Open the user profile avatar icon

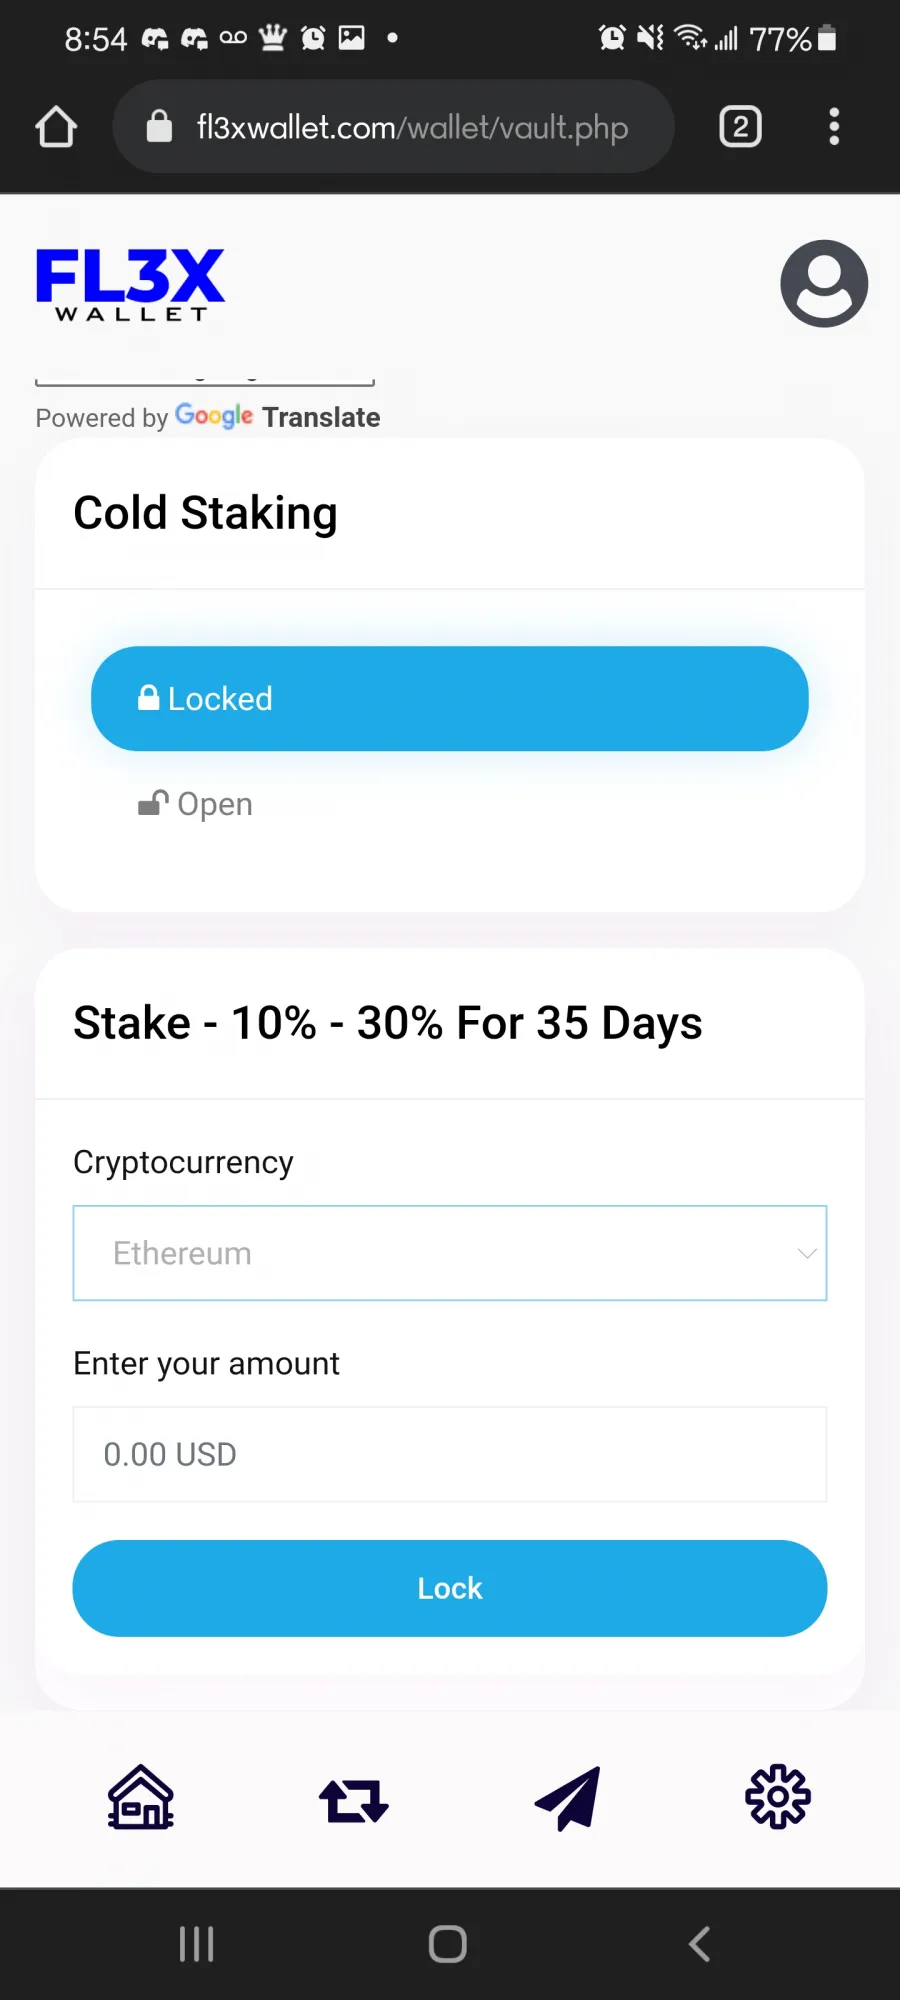pyautogui.click(x=824, y=283)
